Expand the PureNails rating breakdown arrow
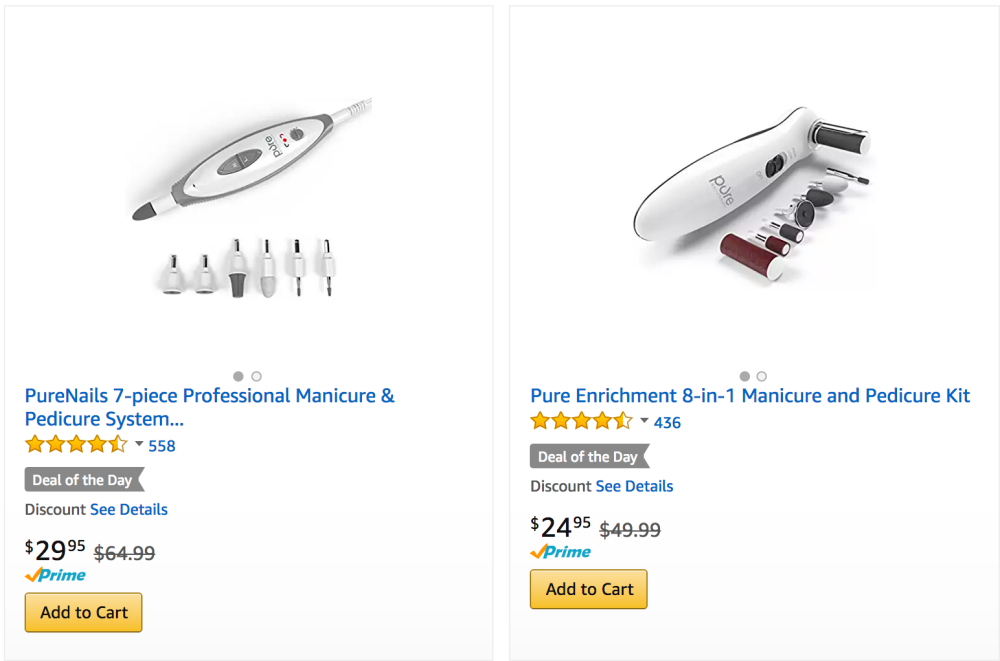The image size is (1000, 661). [x=139, y=445]
